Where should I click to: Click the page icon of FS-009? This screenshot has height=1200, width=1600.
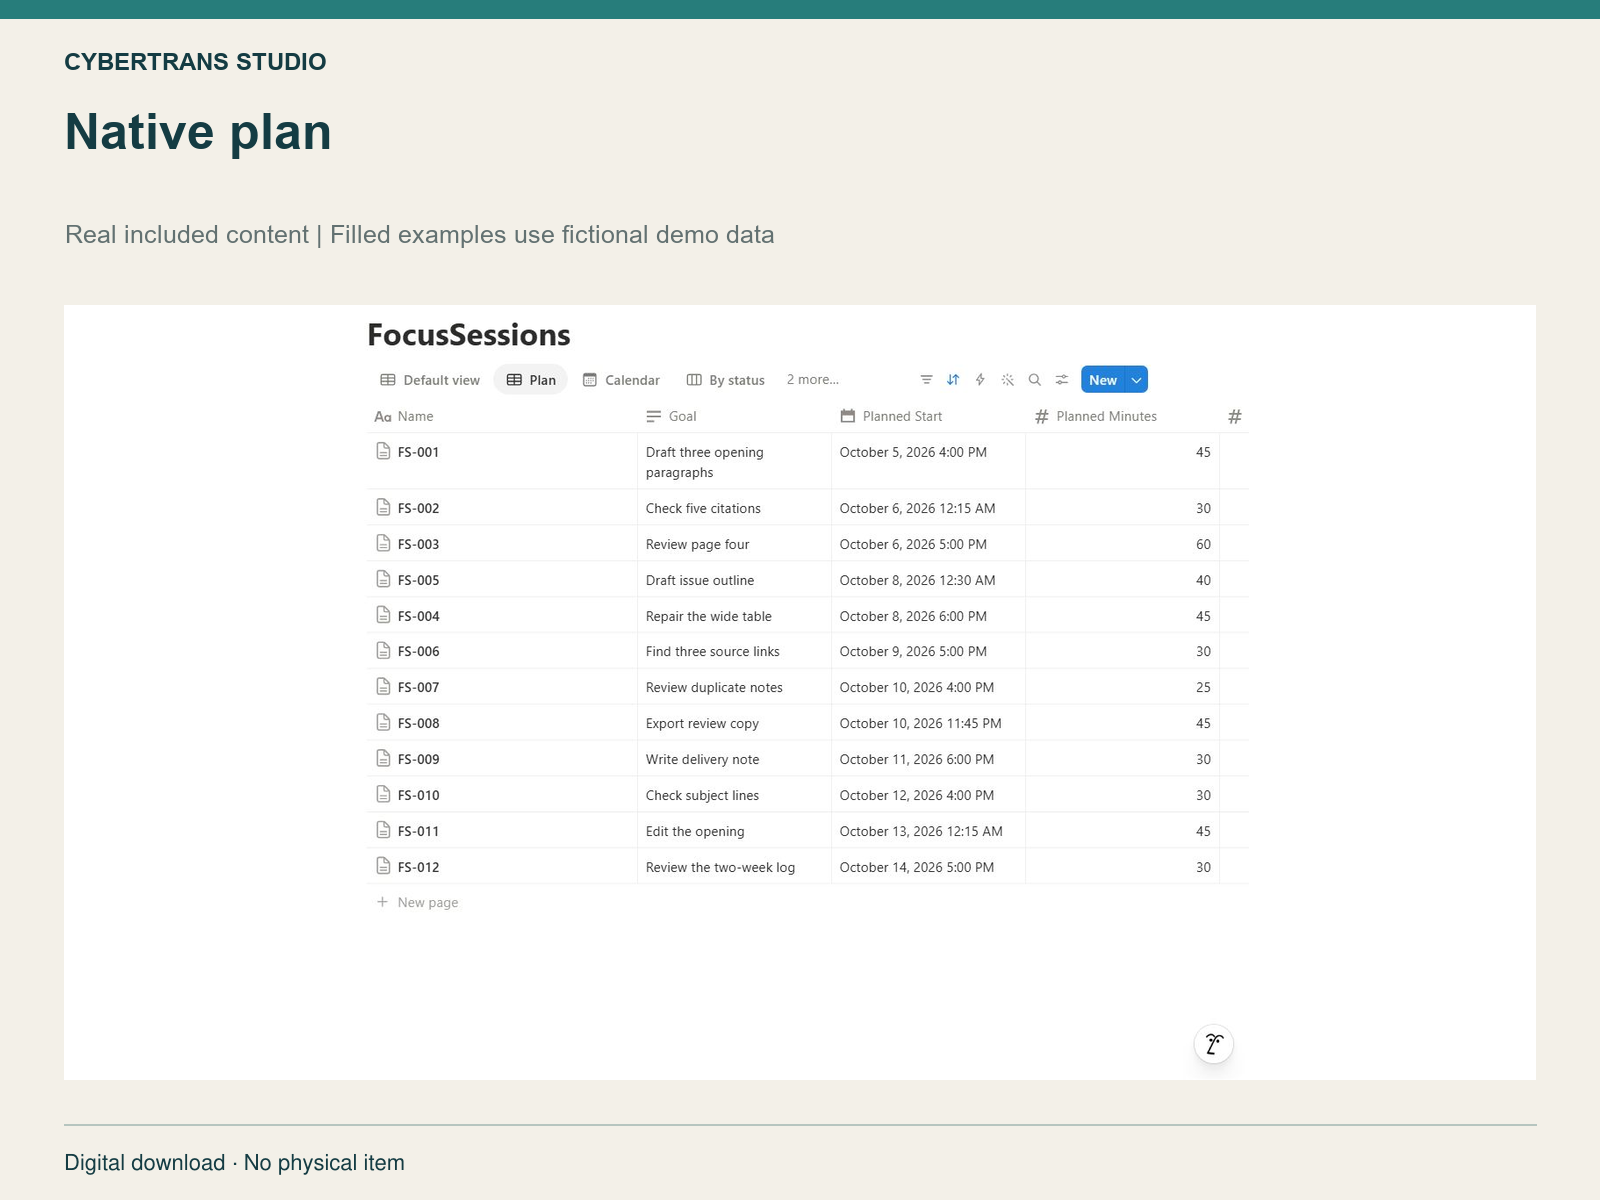383,758
